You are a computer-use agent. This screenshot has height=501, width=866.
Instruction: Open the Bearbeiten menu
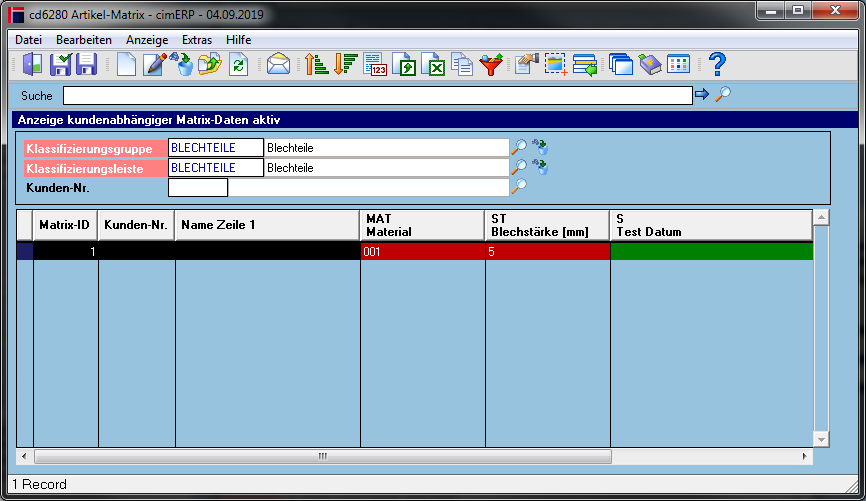[84, 40]
